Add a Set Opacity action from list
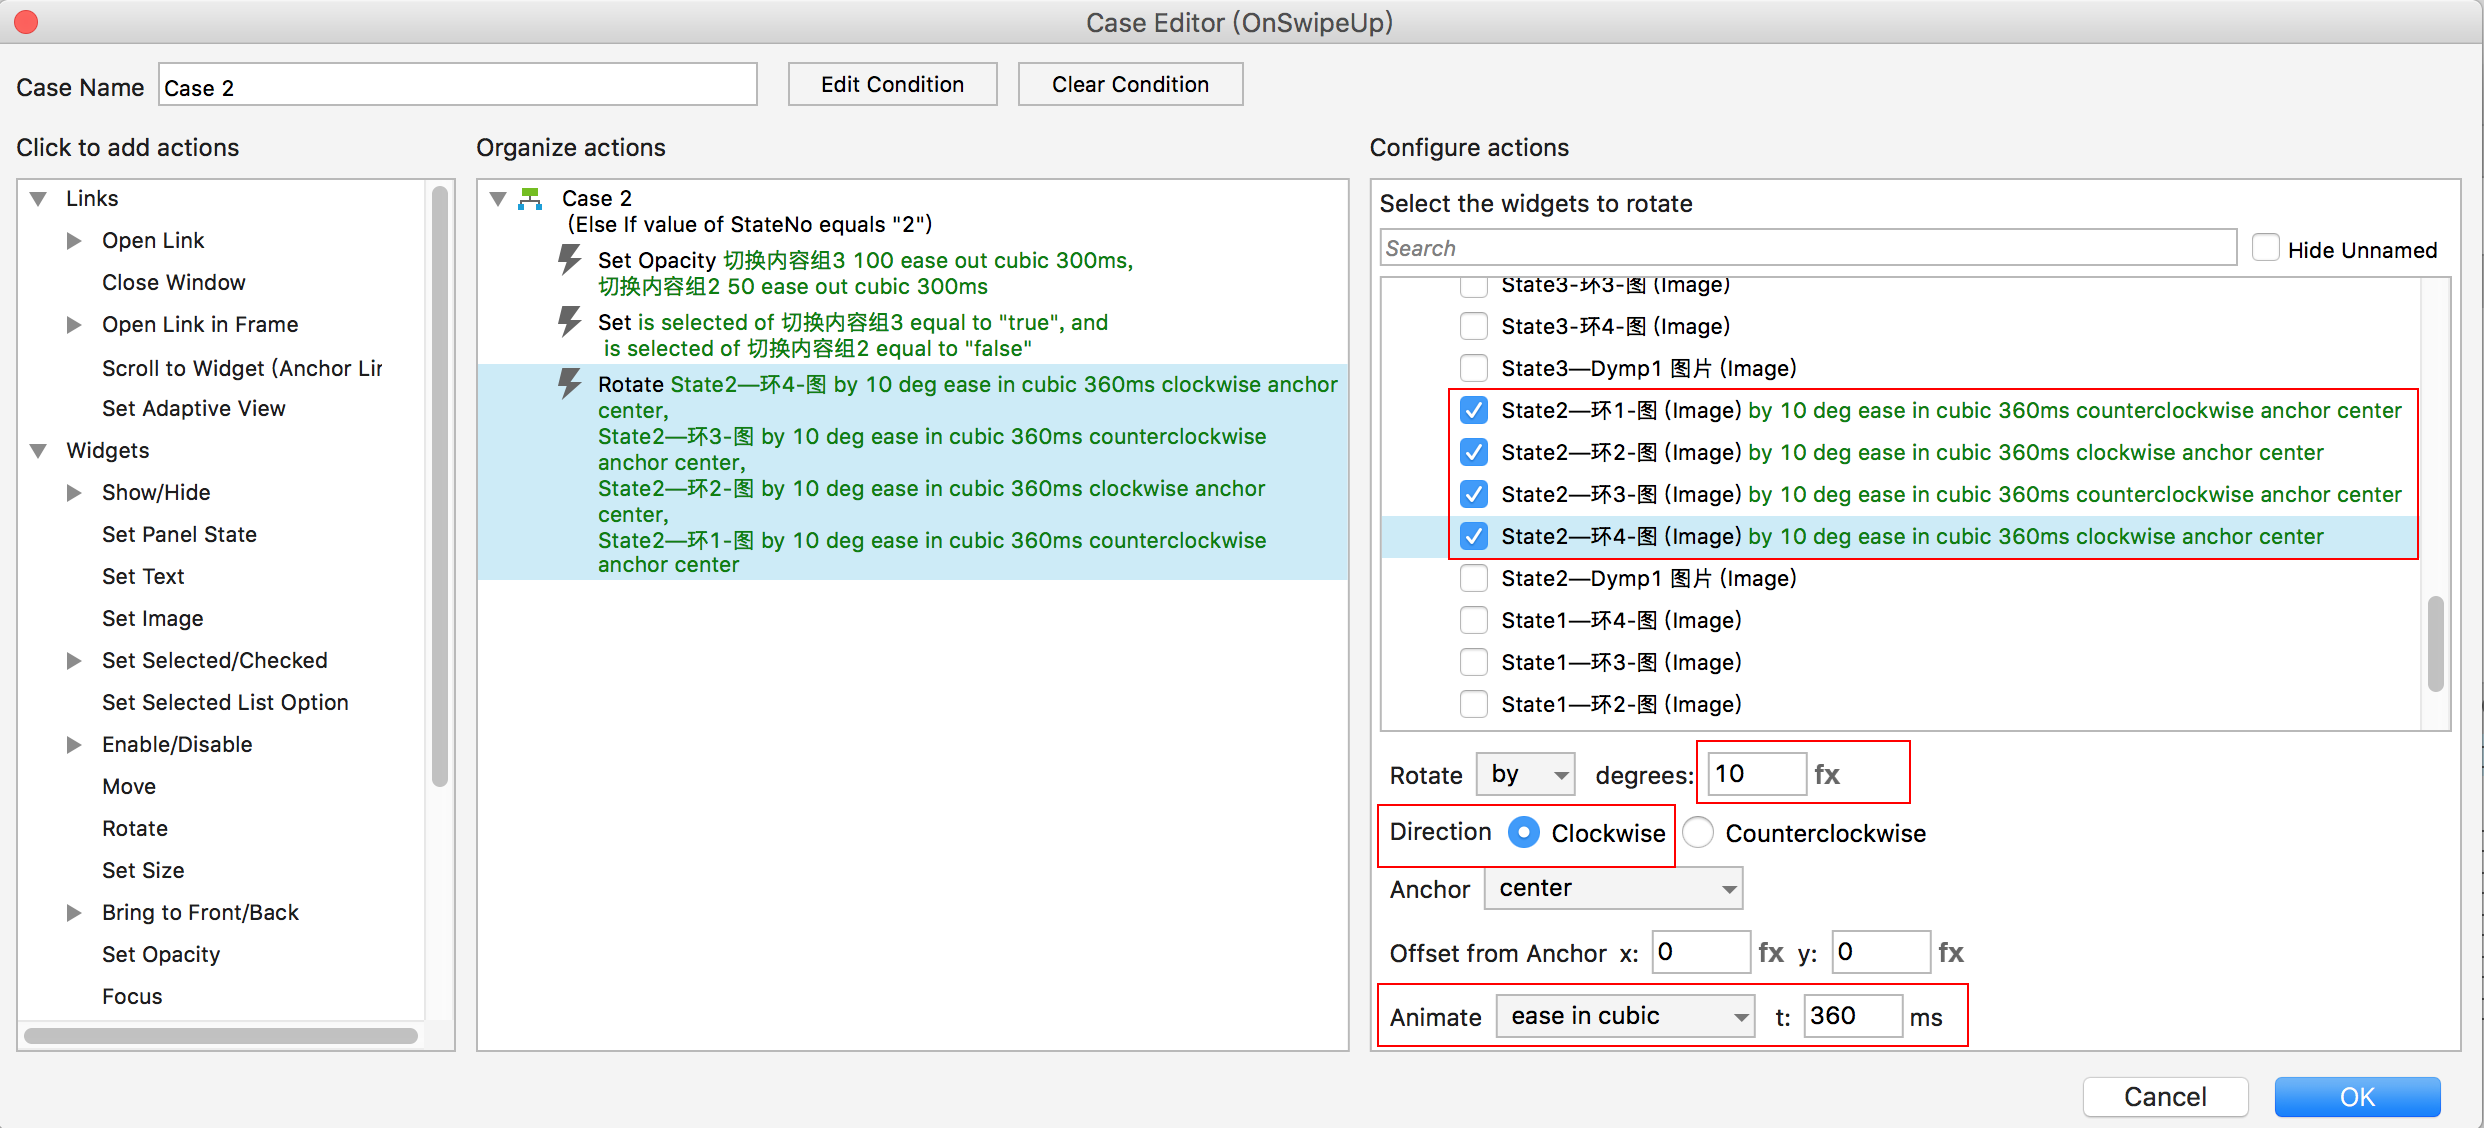The width and height of the screenshot is (2484, 1128). (160, 954)
